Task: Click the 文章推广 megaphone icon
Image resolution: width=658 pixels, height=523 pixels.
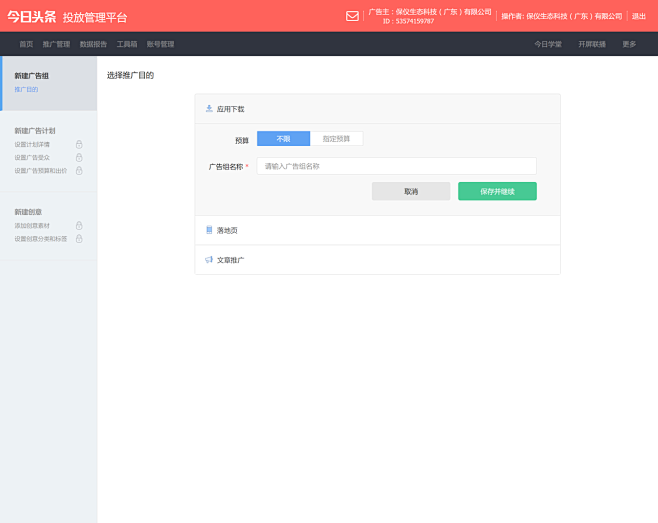Action: (x=209, y=260)
